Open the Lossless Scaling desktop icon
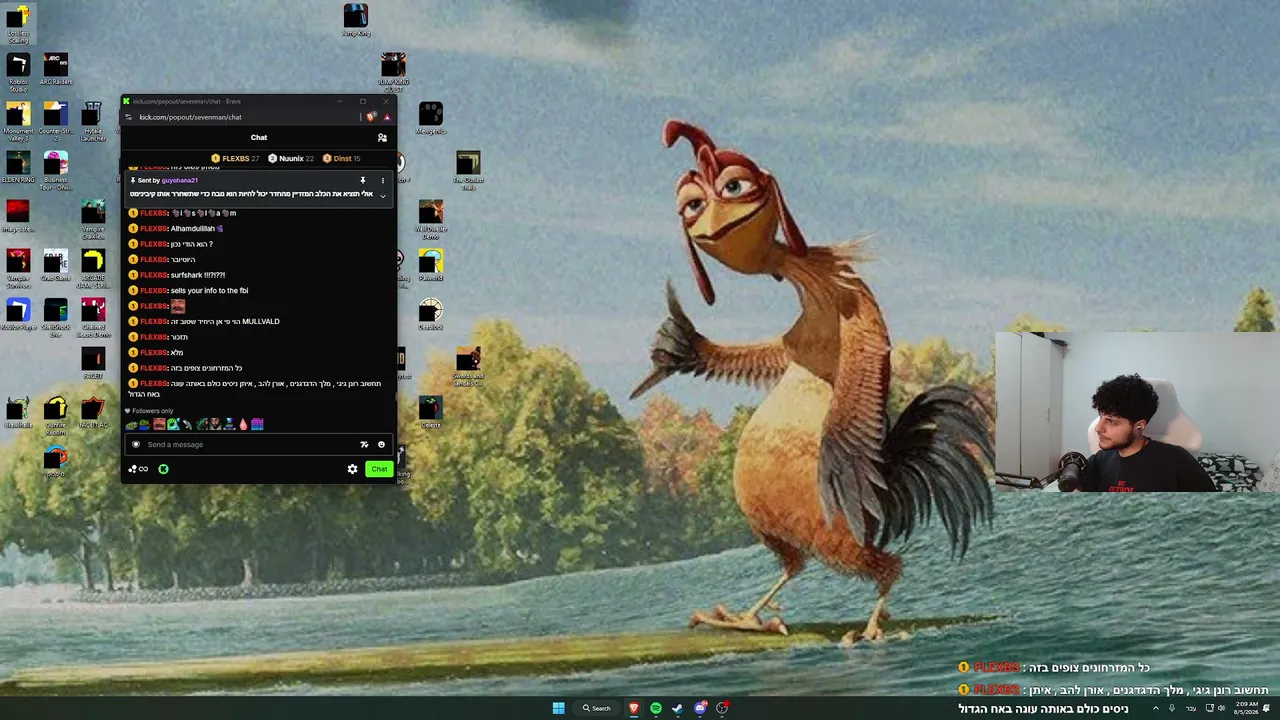 [x=18, y=22]
